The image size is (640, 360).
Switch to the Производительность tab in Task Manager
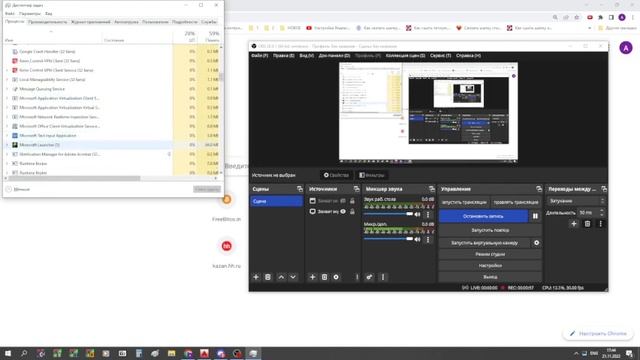click(x=47, y=22)
